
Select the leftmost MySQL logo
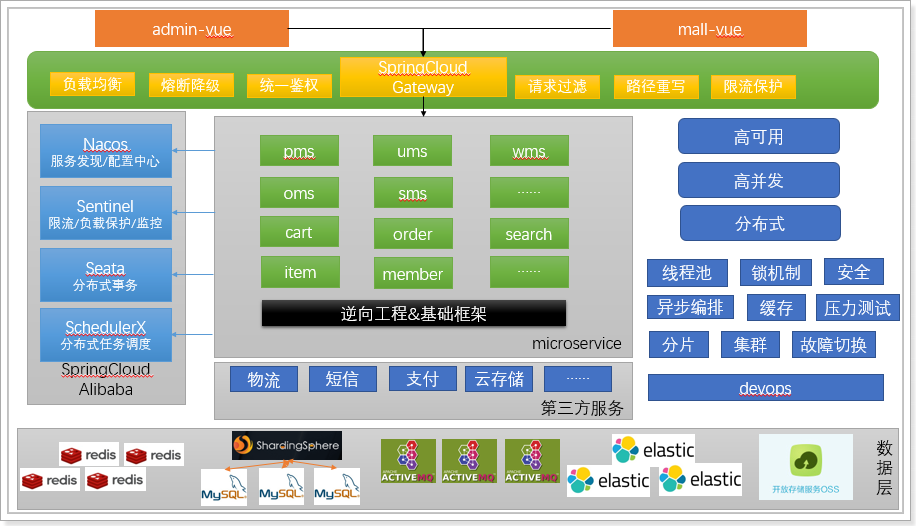pos(224,487)
